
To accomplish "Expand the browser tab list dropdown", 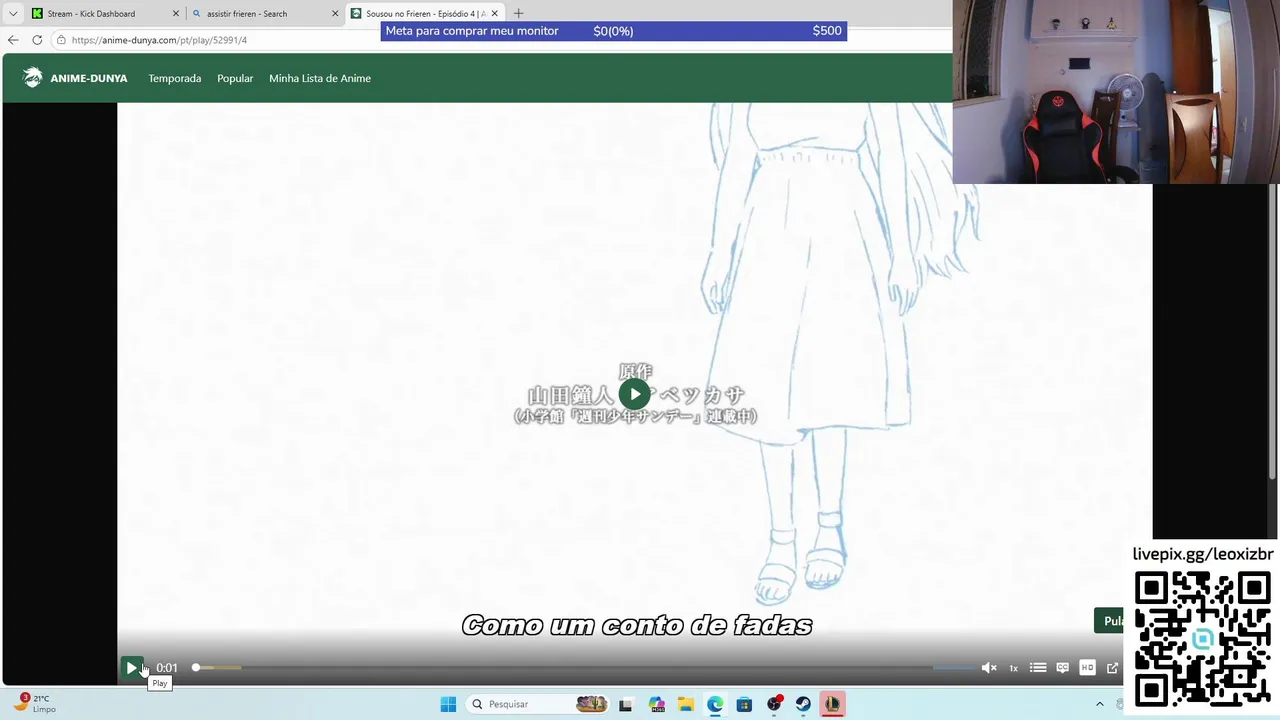I will click(13, 14).
